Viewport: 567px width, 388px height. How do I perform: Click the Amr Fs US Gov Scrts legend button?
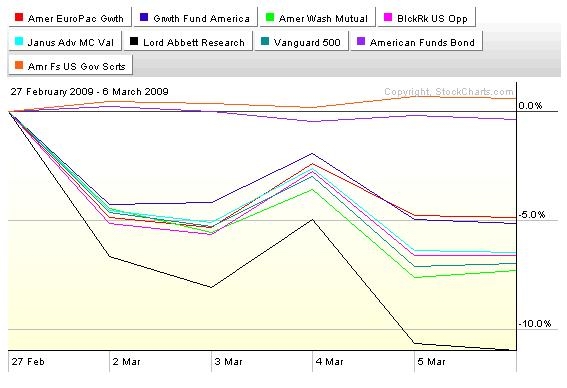point(71,65)
